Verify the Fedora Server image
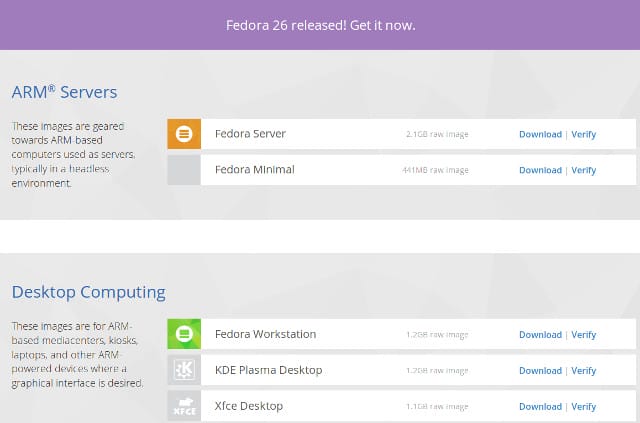The image size is (640, 423). tap(584, 134)
